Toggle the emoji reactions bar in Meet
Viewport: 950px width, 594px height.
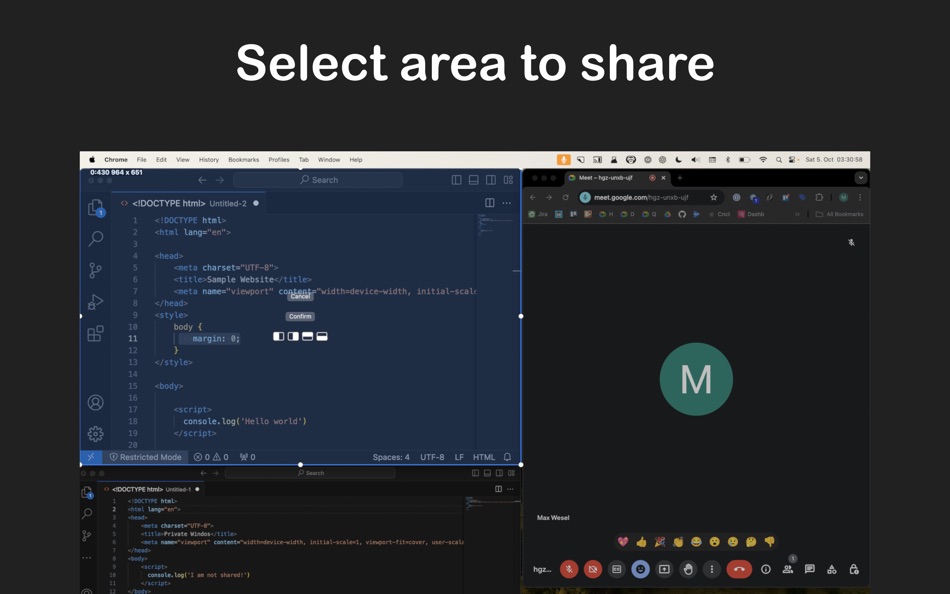640,569
